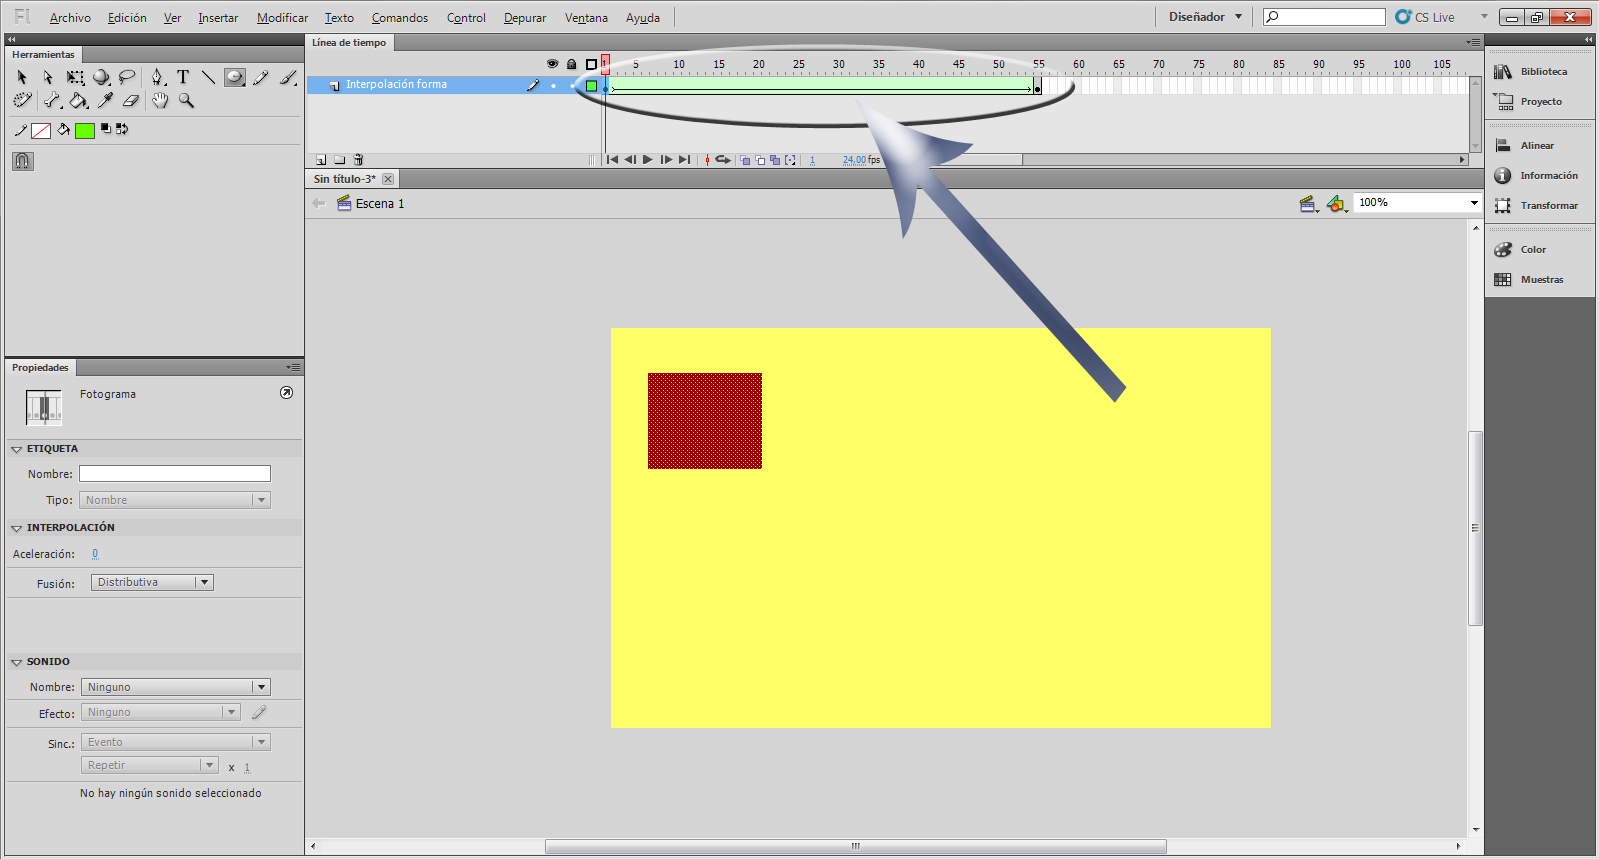Toggle show all layers as outlines
This screenshot has width=1599, height=859.
click(x=591, y=64)
